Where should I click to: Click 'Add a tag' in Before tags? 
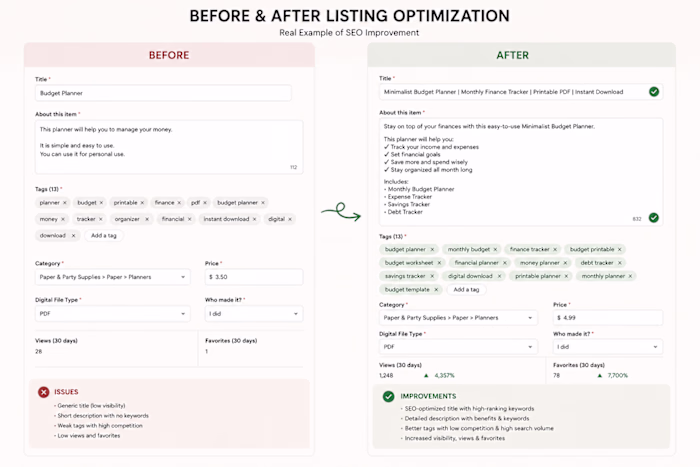[x=104, y=235]
